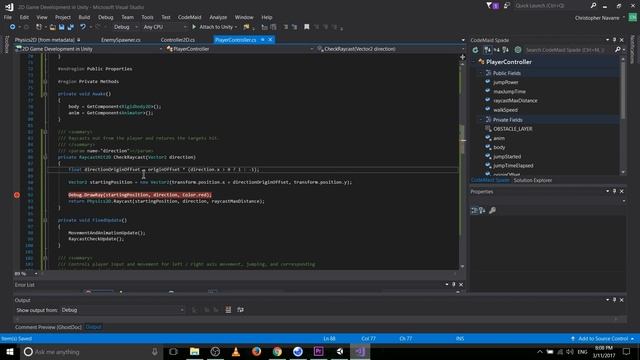
Task: Open the Windows Start menu
Action: tap(9, 351)
